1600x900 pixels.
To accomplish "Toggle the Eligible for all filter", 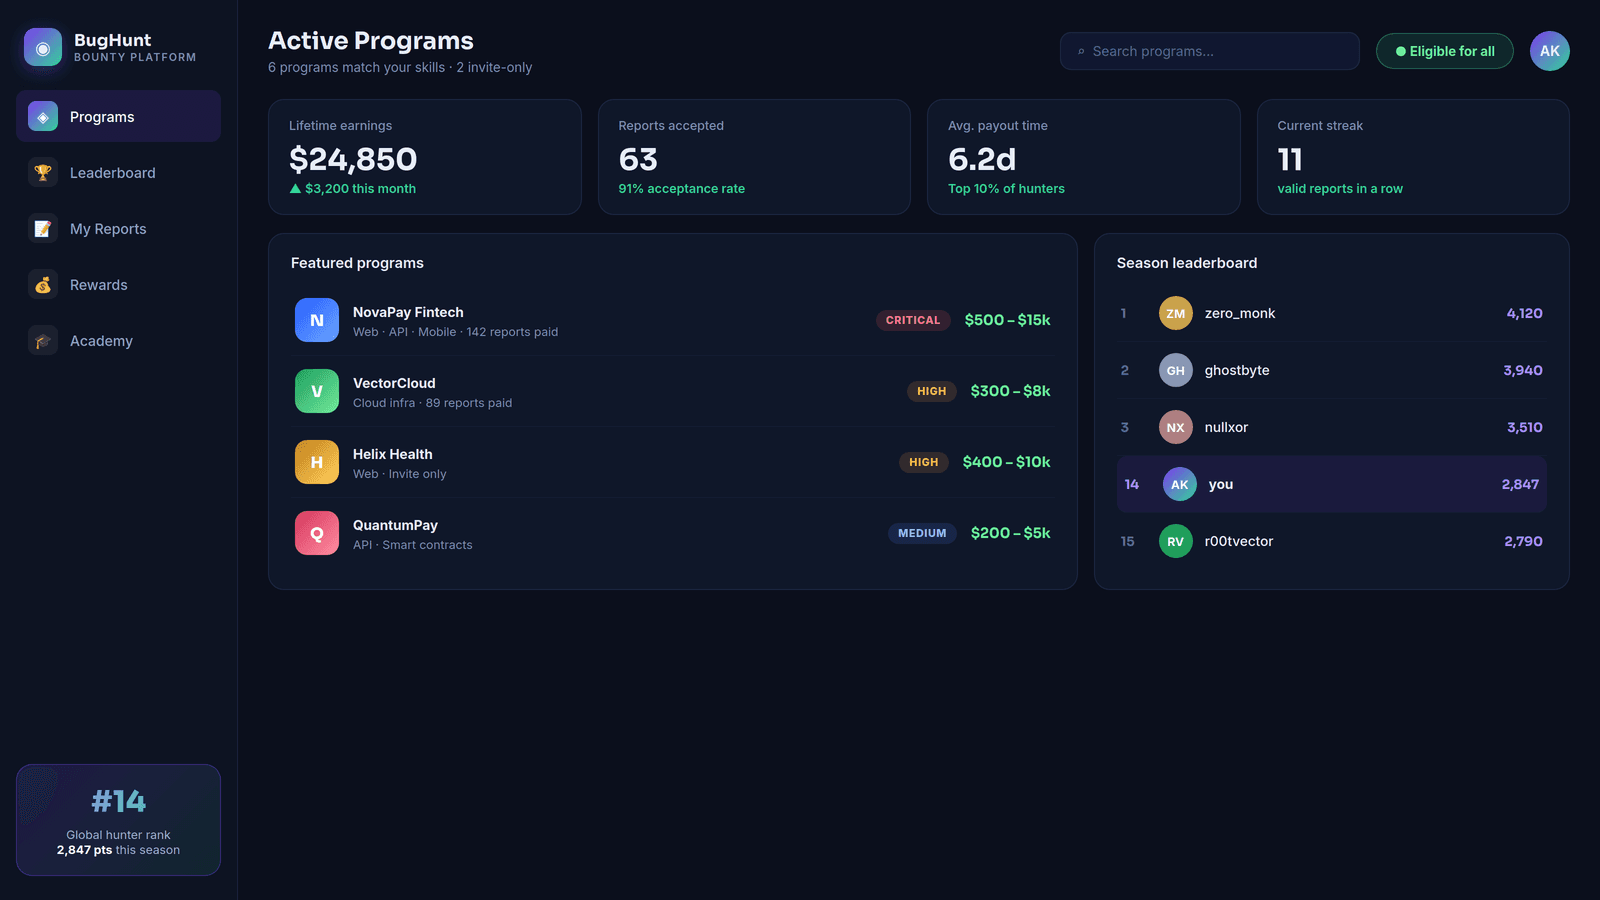I will pyautogui.click(x=1445, y=51).
